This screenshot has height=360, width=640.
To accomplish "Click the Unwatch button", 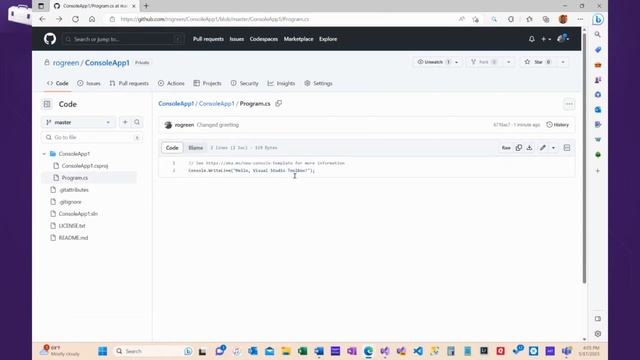I will point(433,62).
